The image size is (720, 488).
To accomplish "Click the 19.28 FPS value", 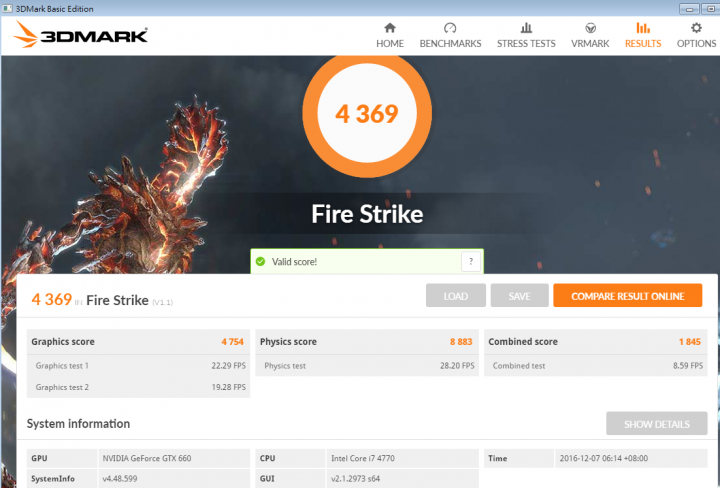I will pyautogui.click(x=228, y=387).
